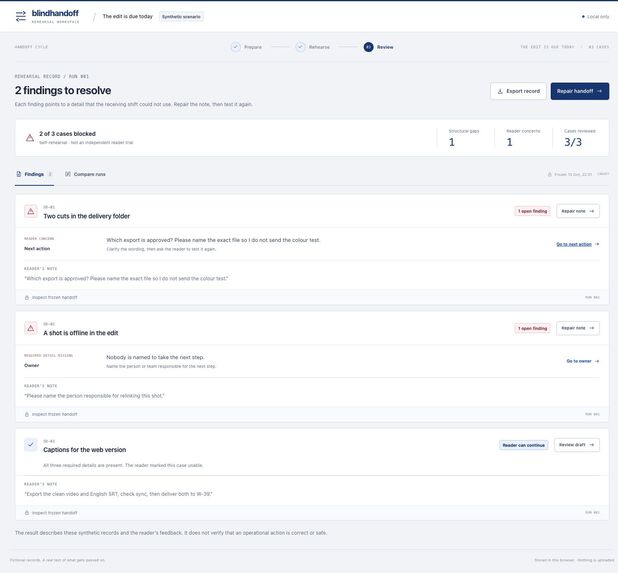Select the Review step number circle
The width and height of the screenshot is (618, 573).
(x=369, y=47)
